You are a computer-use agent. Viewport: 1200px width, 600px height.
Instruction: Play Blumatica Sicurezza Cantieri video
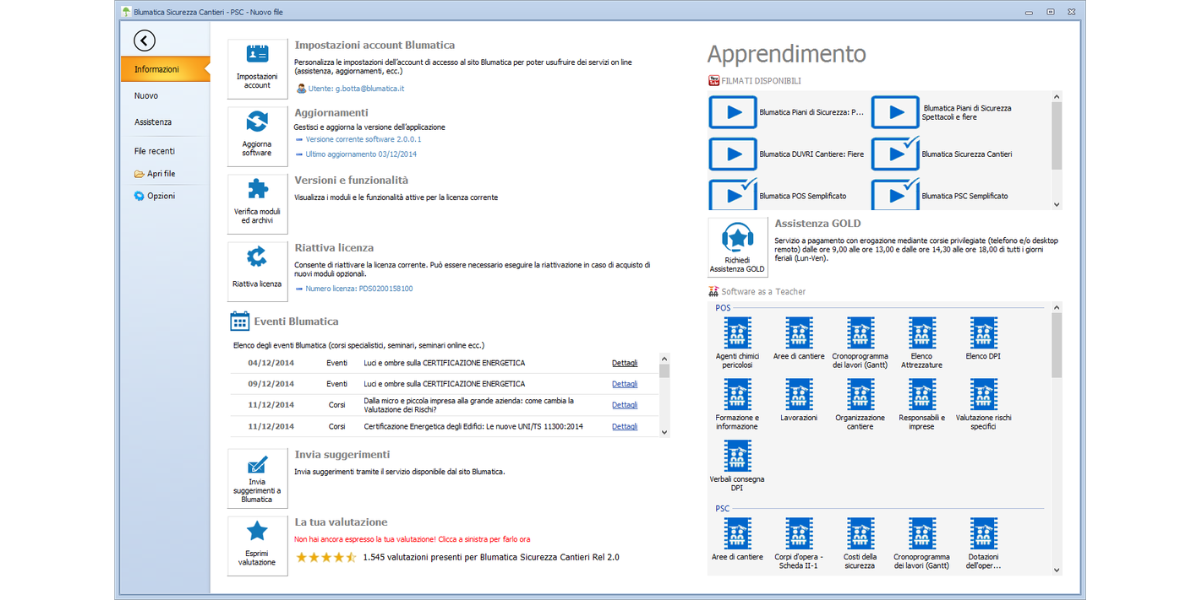point(895,154)
